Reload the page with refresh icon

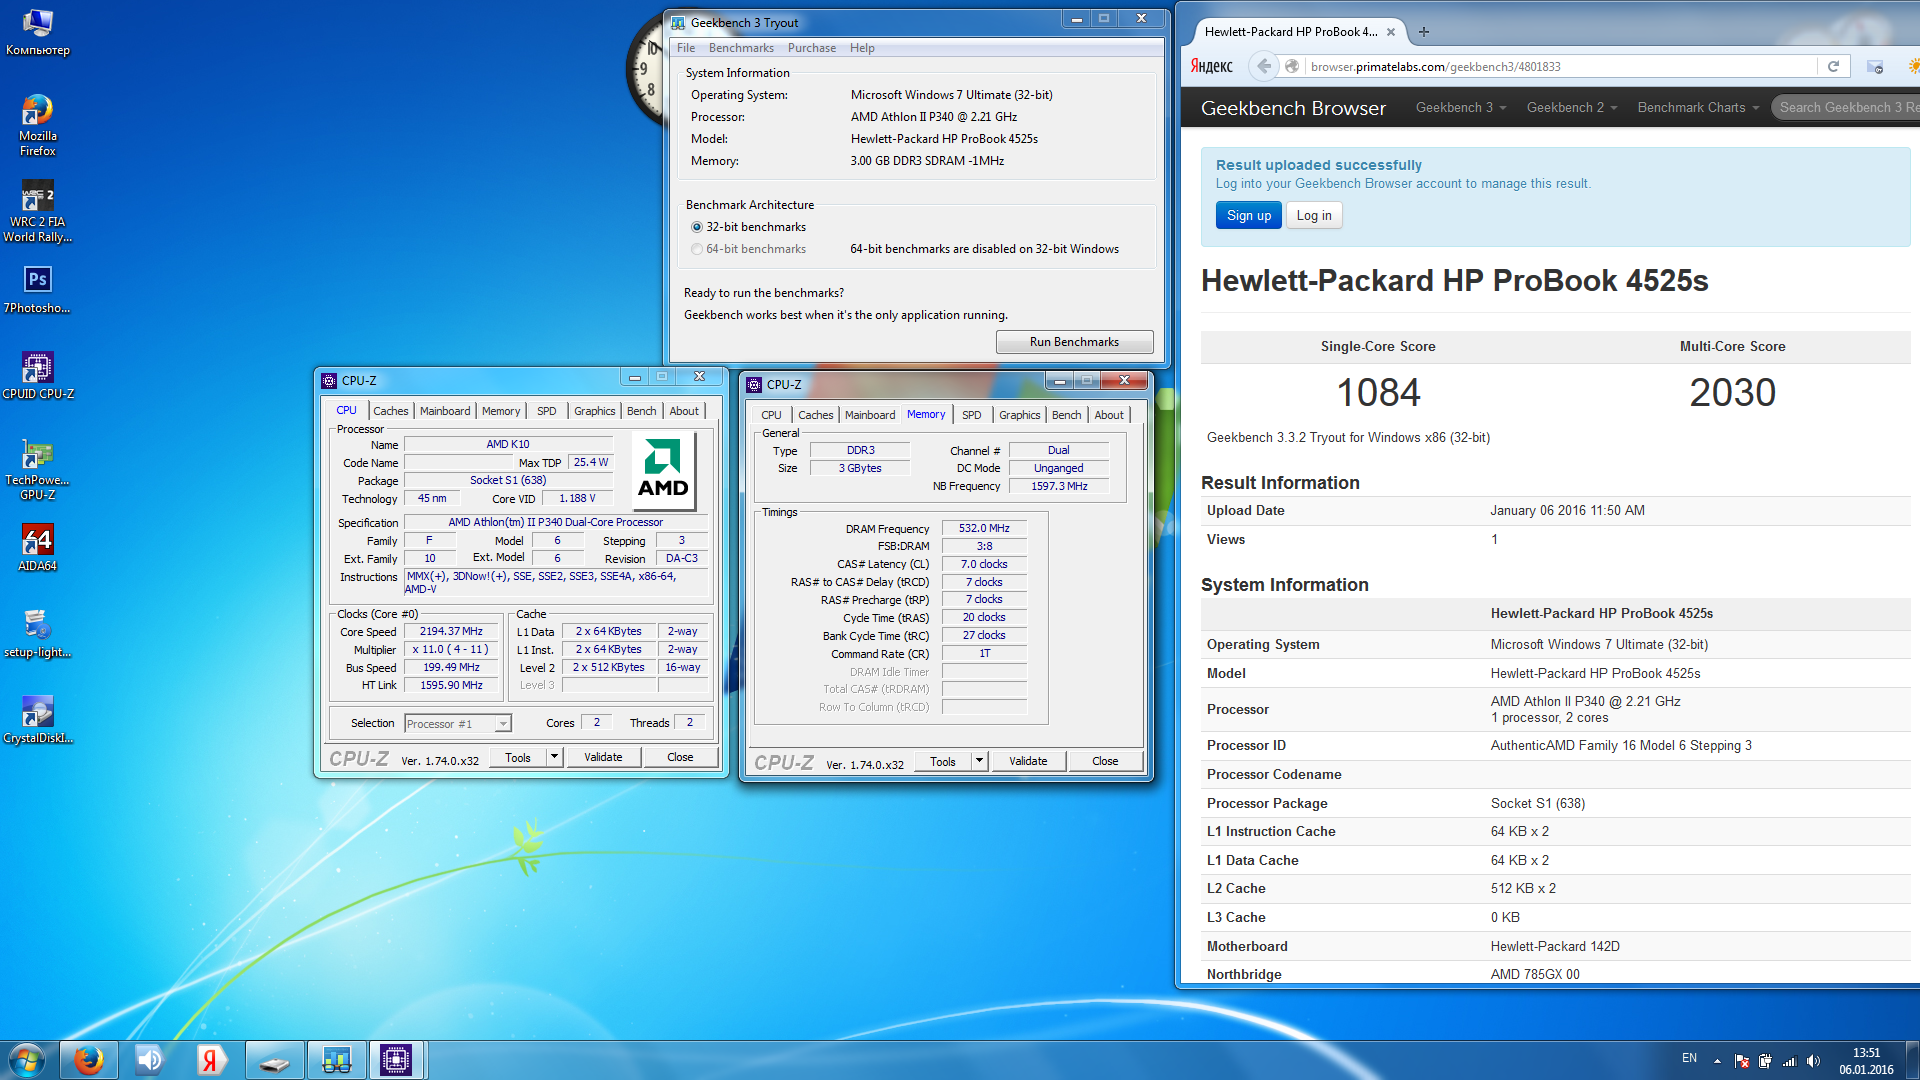coord(1833,66)
